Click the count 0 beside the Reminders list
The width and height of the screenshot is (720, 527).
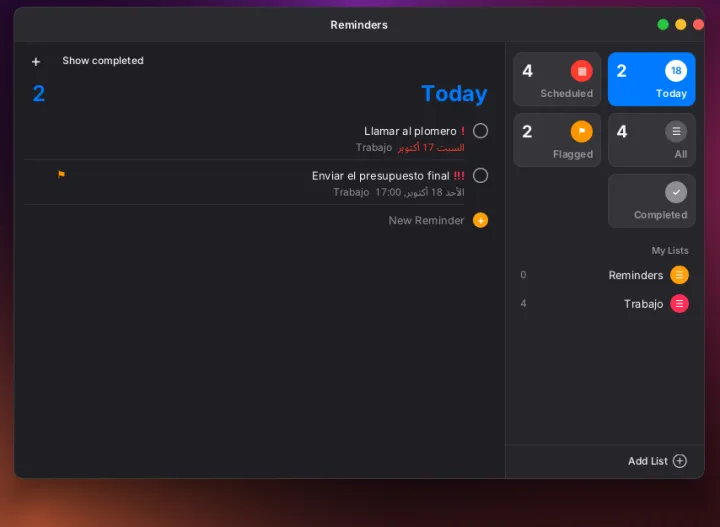[523, 275]
